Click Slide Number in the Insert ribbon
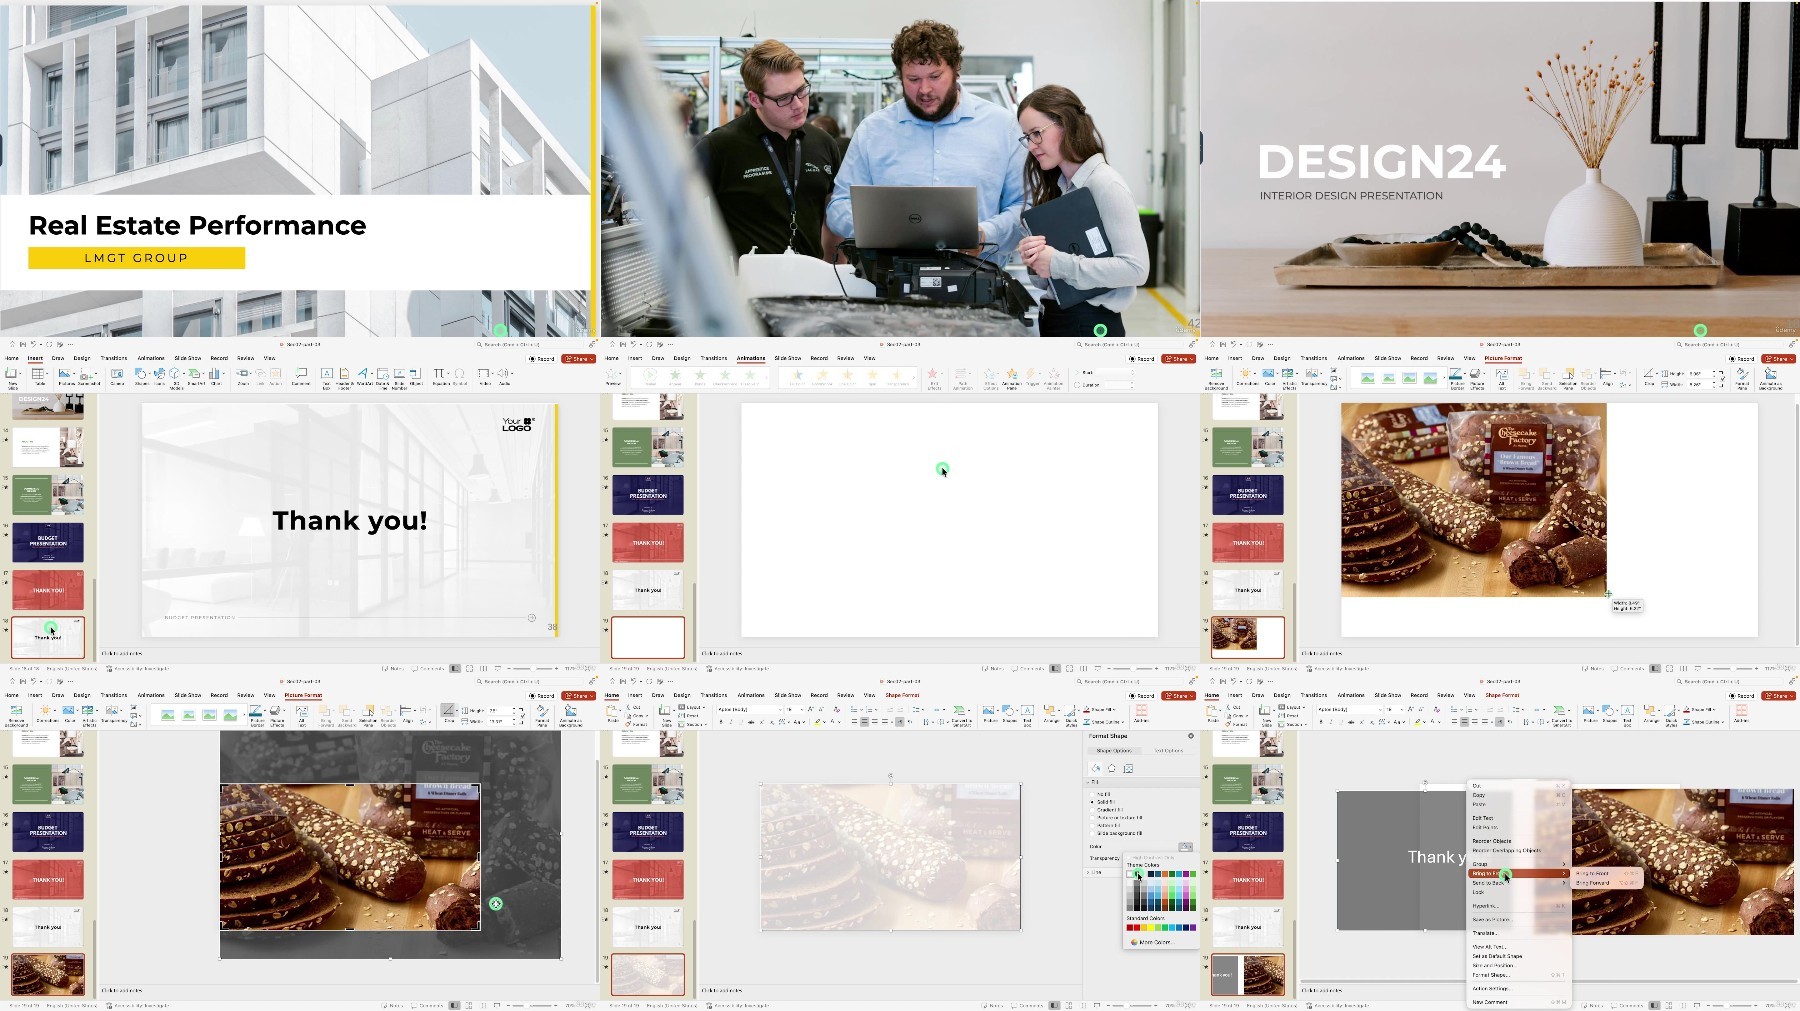 point(399,378)
